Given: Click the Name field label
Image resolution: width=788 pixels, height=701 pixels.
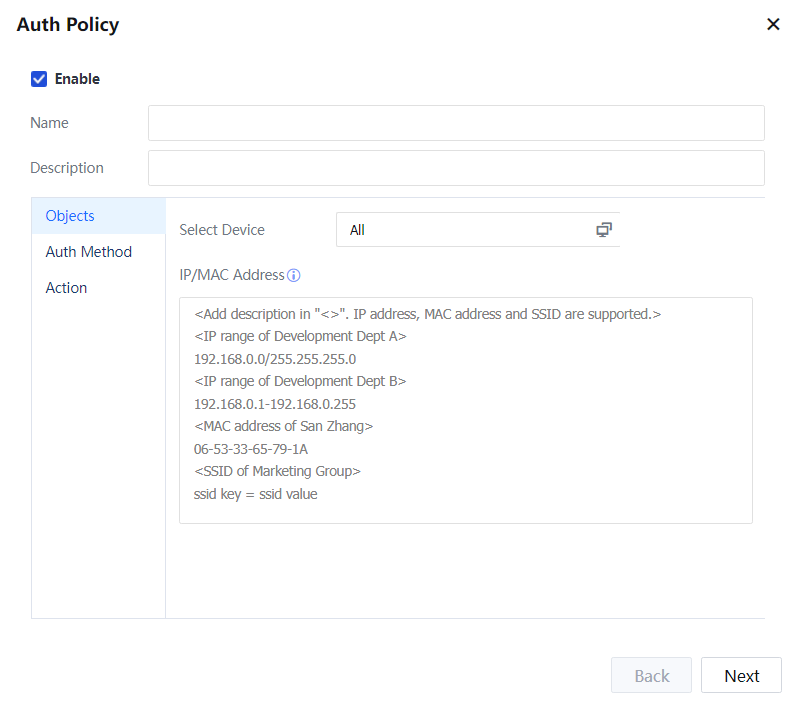Looking at the screenshot, I should tap(49, 123).
